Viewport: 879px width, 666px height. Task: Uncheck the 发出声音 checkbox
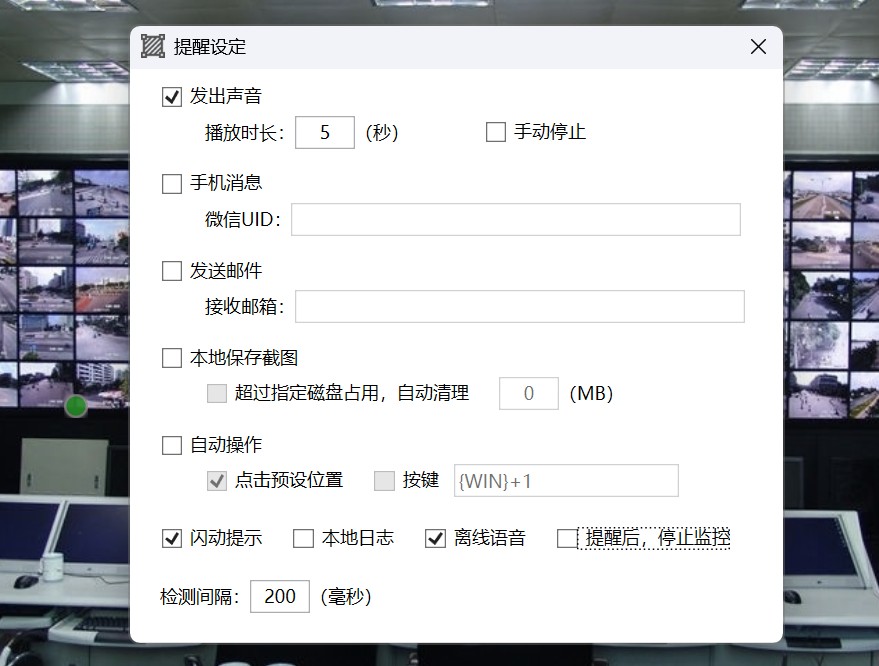click(171, 97)
